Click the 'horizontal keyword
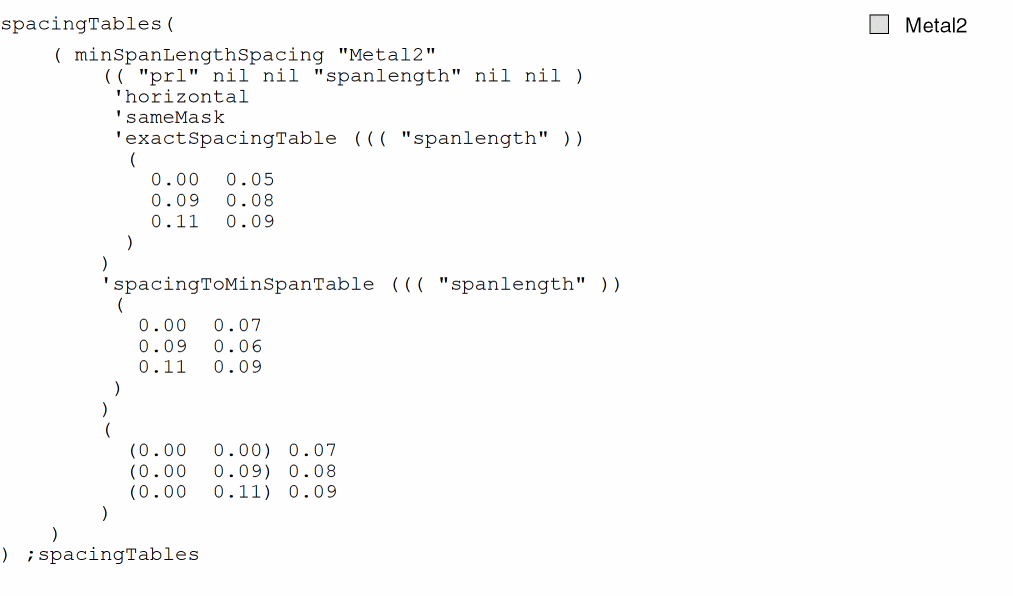Screen dimensions: 1013x596 click(x=181, y=97)
